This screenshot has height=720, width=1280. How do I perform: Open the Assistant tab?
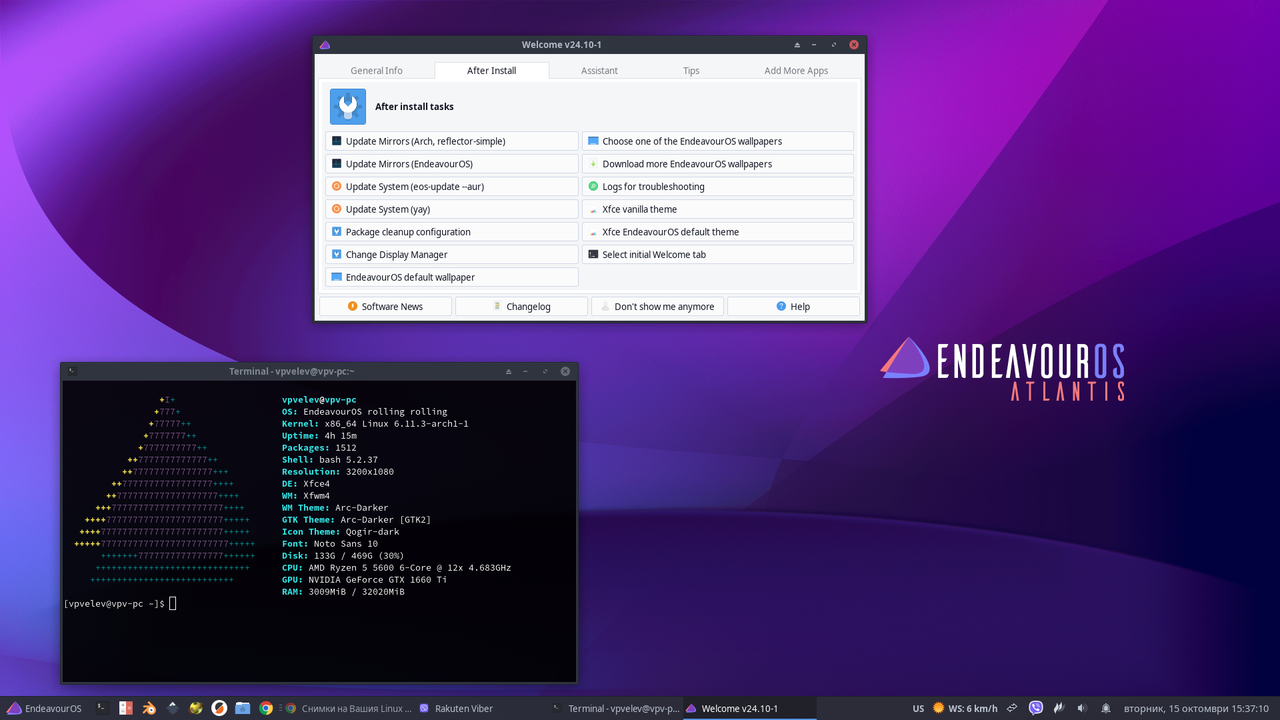coord(599,71)
